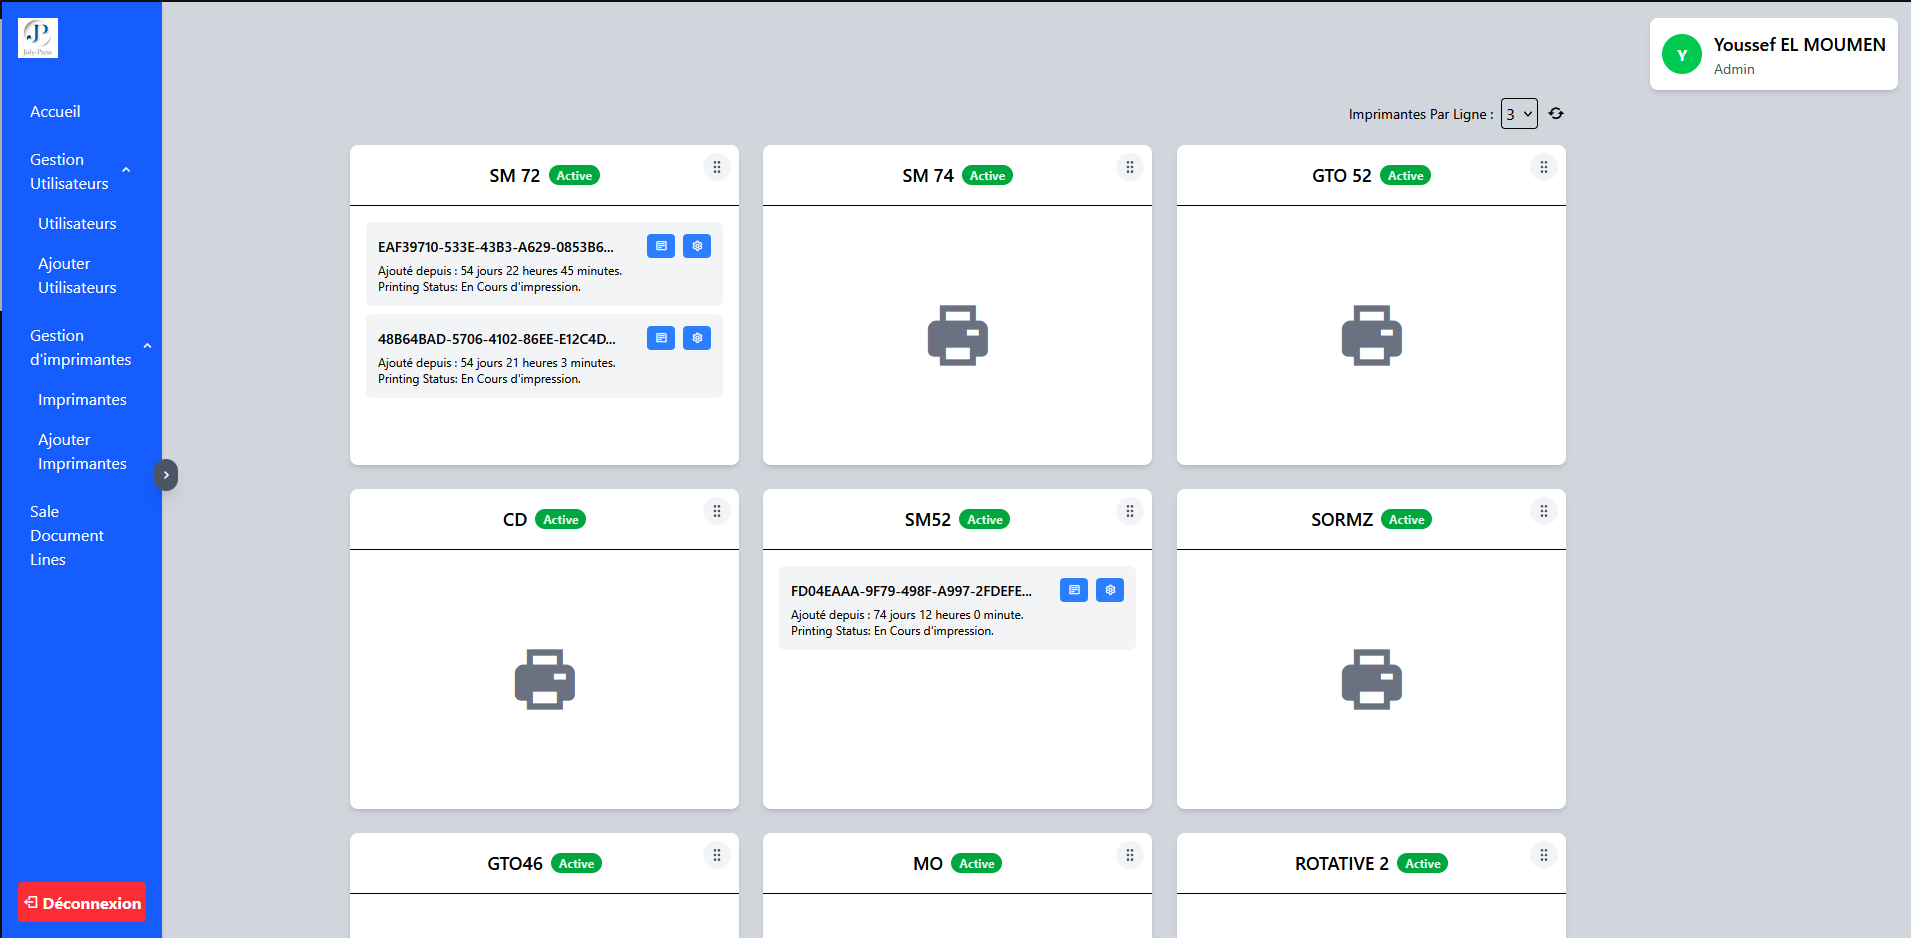This screenshot has height=938, width=1911.
Task: Toggle the sidebar with the arrow handle
Action: coord(167,475)
